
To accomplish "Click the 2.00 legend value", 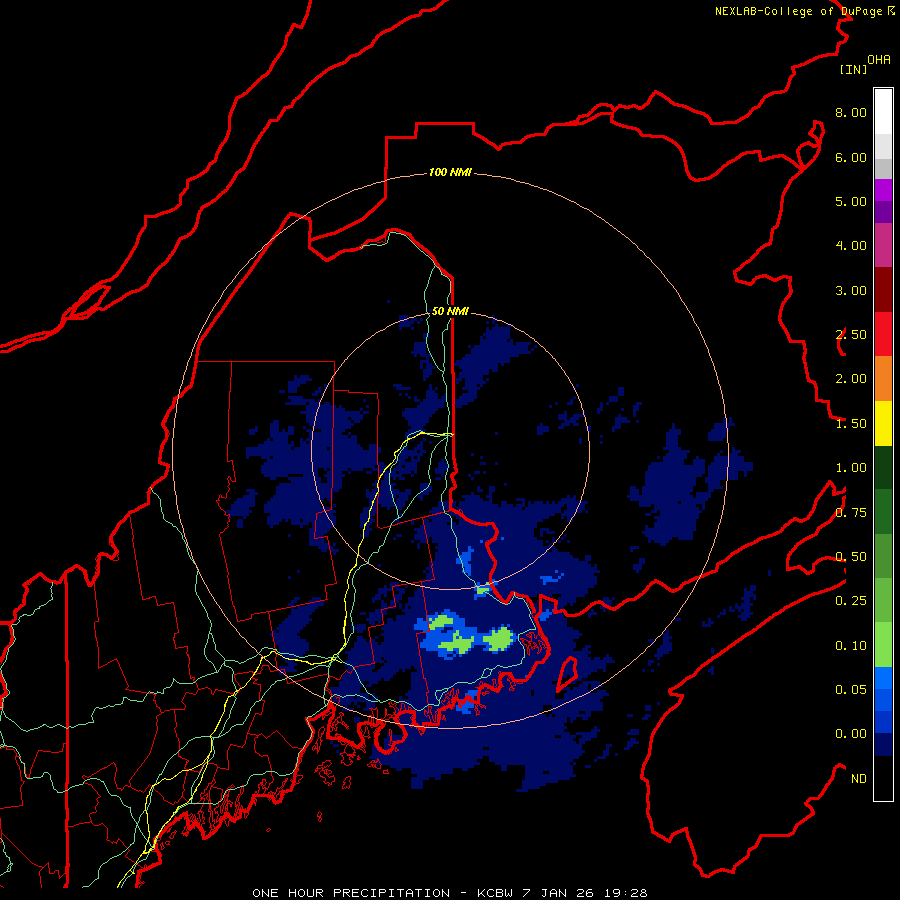I will click(x=851, y=379).
